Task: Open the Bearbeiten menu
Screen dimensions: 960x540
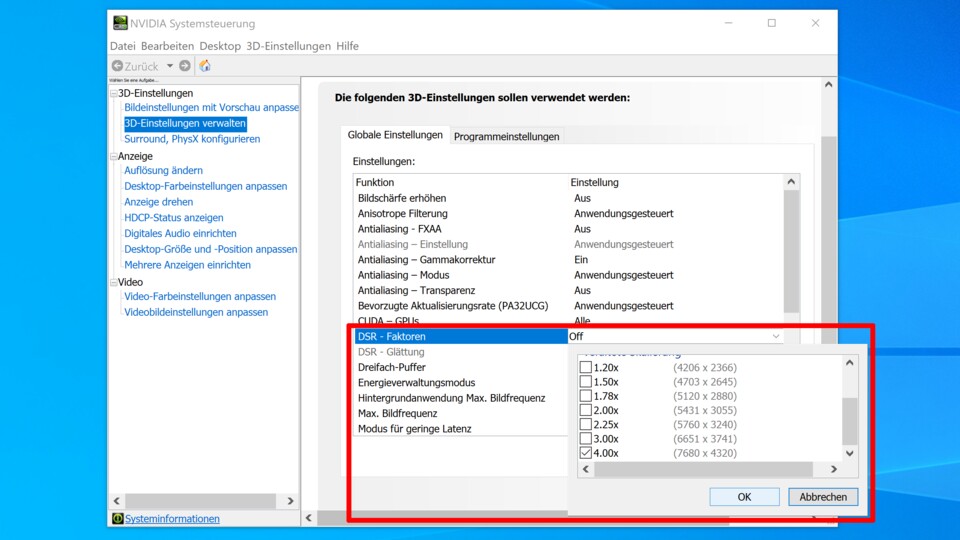Action: click(x=167, y=46)
